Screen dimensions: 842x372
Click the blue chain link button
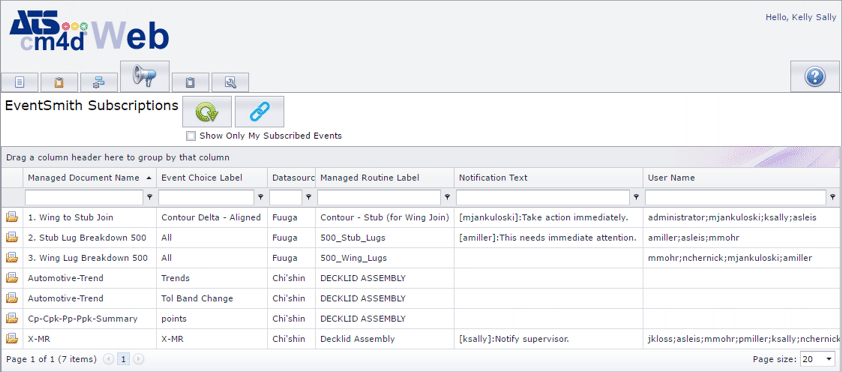259,112
